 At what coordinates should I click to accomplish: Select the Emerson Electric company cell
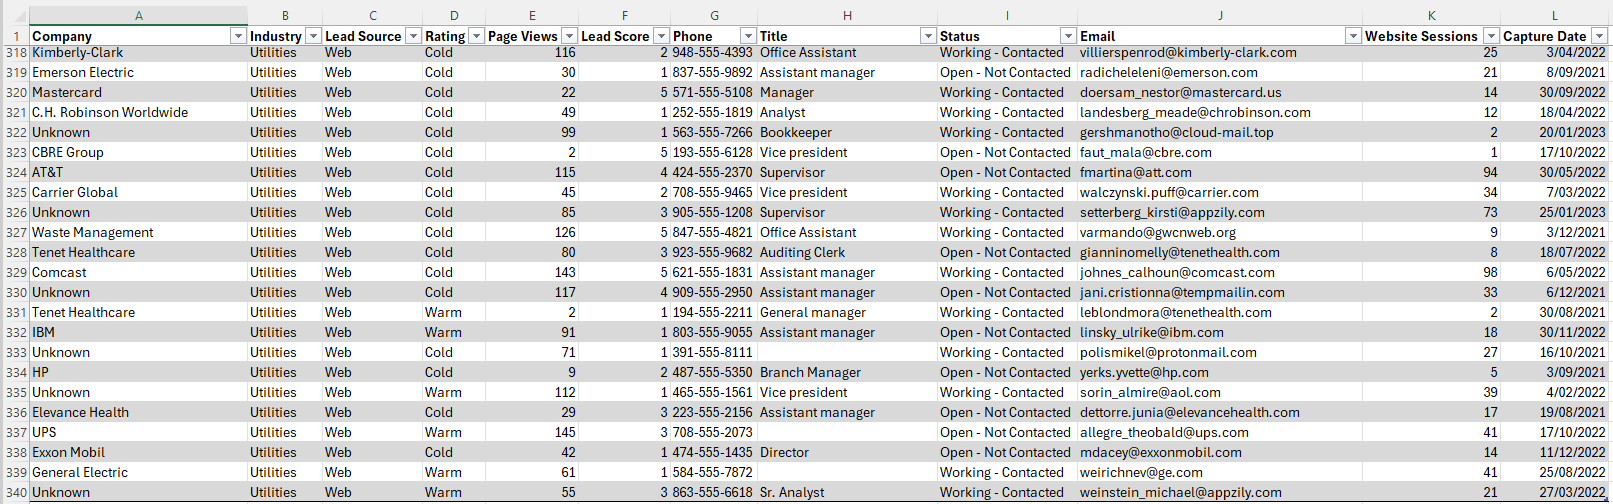(139, 72)
